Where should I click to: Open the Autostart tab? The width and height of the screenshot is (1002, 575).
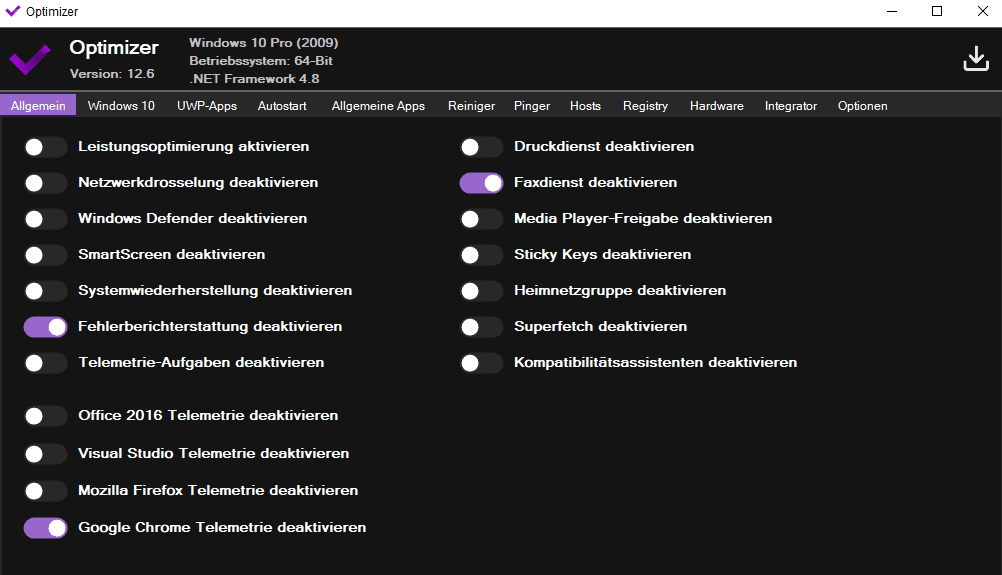coord(282,106)
